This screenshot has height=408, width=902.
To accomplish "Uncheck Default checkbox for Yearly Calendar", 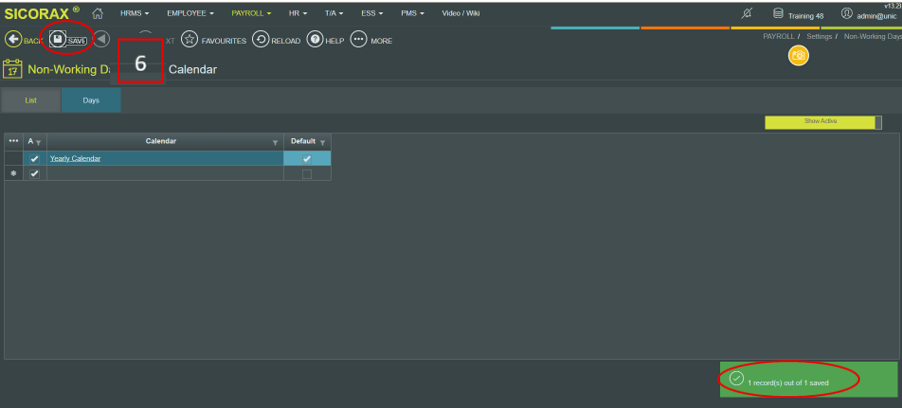I will tap(307, 158).
